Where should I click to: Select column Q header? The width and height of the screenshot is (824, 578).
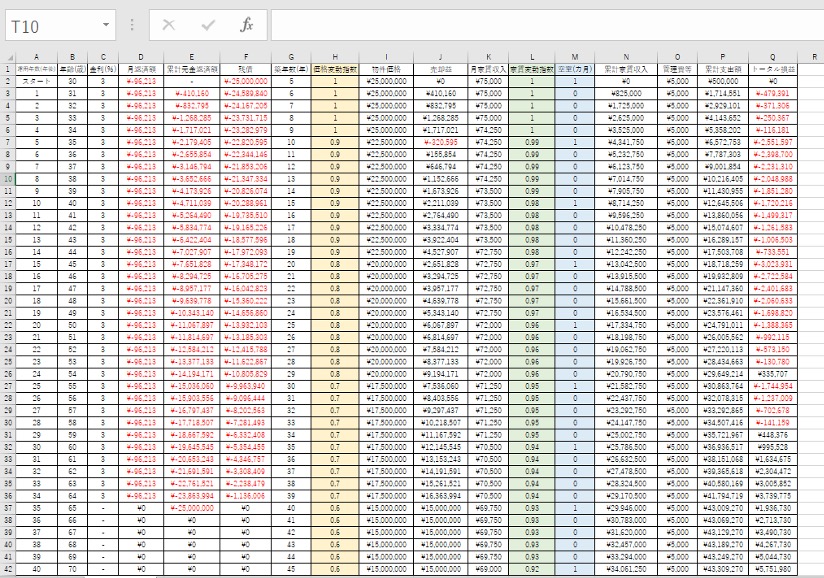pos(772,57)
